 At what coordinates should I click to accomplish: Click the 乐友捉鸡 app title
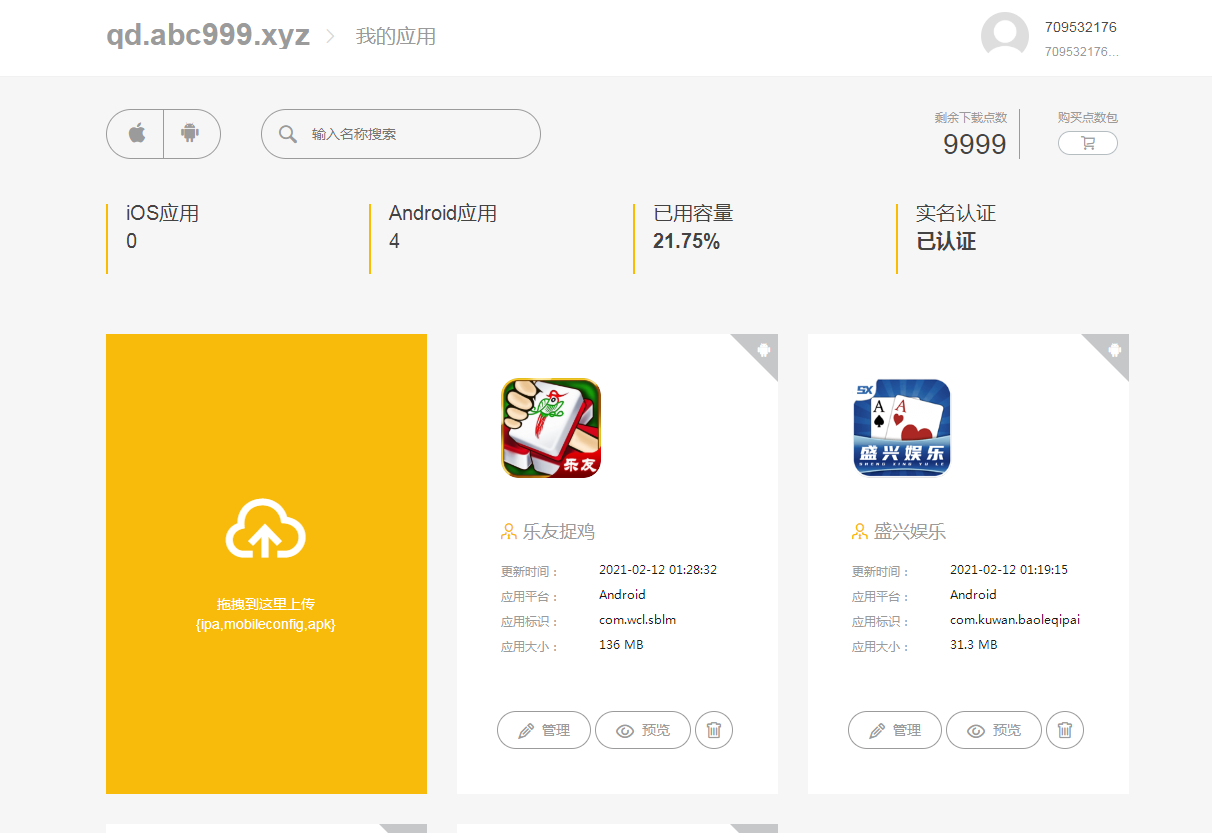point(558,532)
